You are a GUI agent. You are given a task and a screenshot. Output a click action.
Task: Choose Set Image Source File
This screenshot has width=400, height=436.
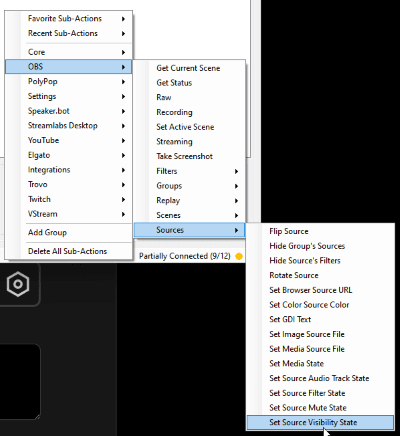pyautogui.click(x=320, y=334)
